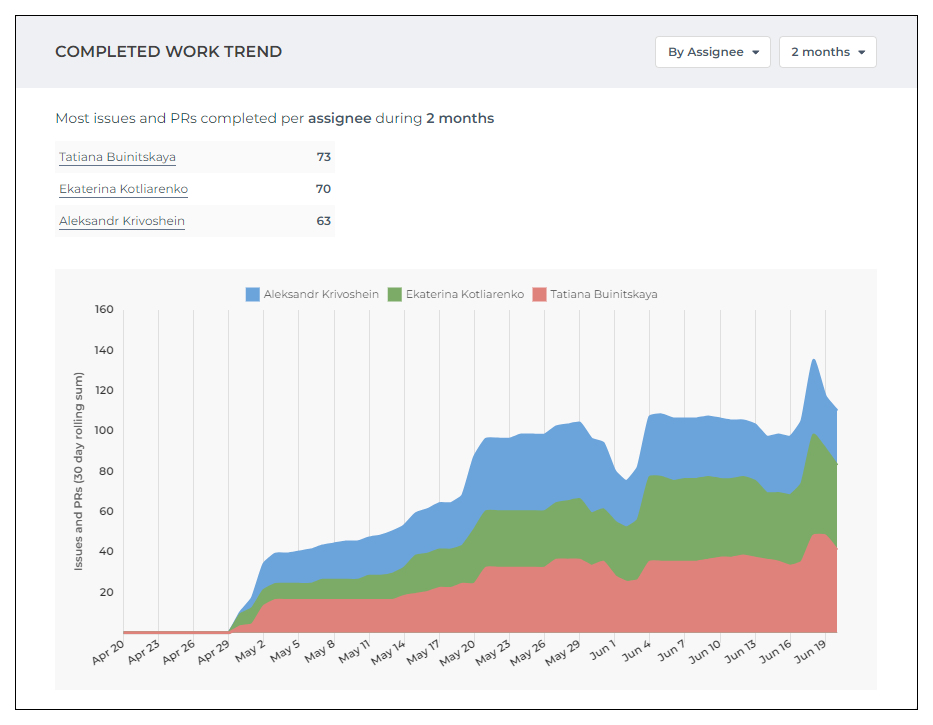Viewport: 933px width, 725px height.
Task: Click the May 2 x-axis label
Action: [x=251, y=651]
